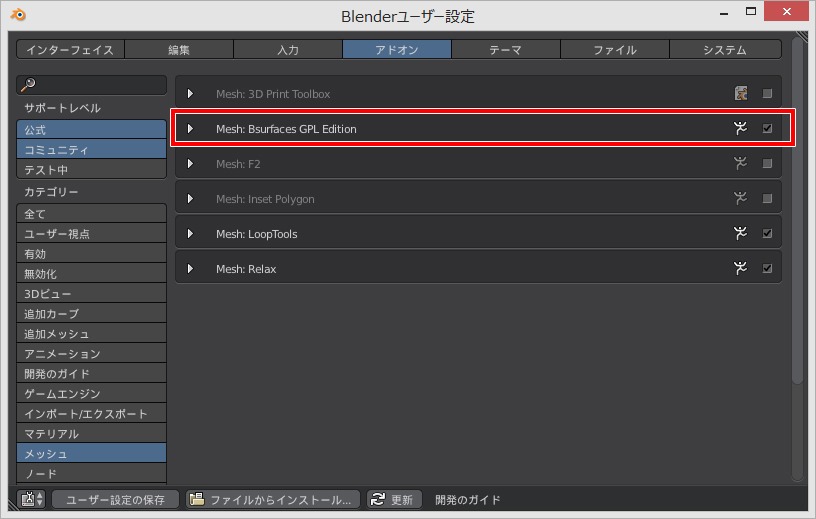This screenshot has width=816, height=519.
Task: Toggle the コミュニティ support level filter
Action: (92, 149)
